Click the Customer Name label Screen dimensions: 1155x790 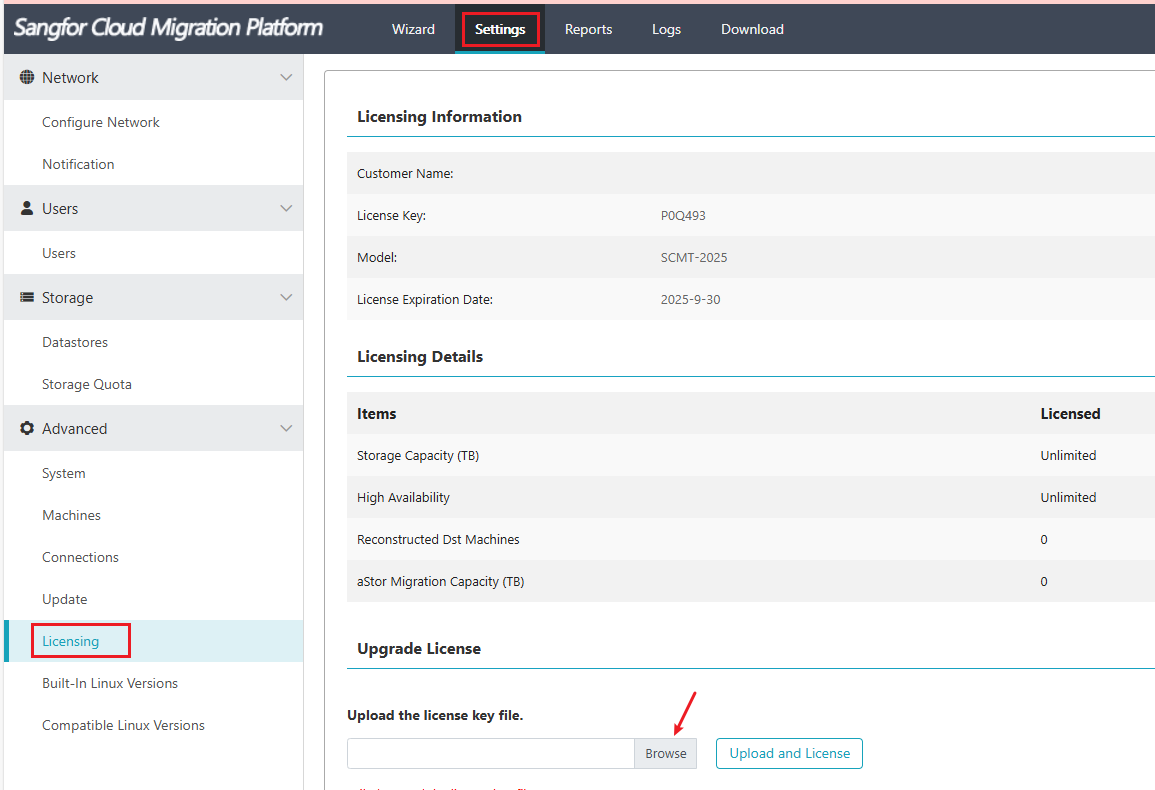click(405, 174)
